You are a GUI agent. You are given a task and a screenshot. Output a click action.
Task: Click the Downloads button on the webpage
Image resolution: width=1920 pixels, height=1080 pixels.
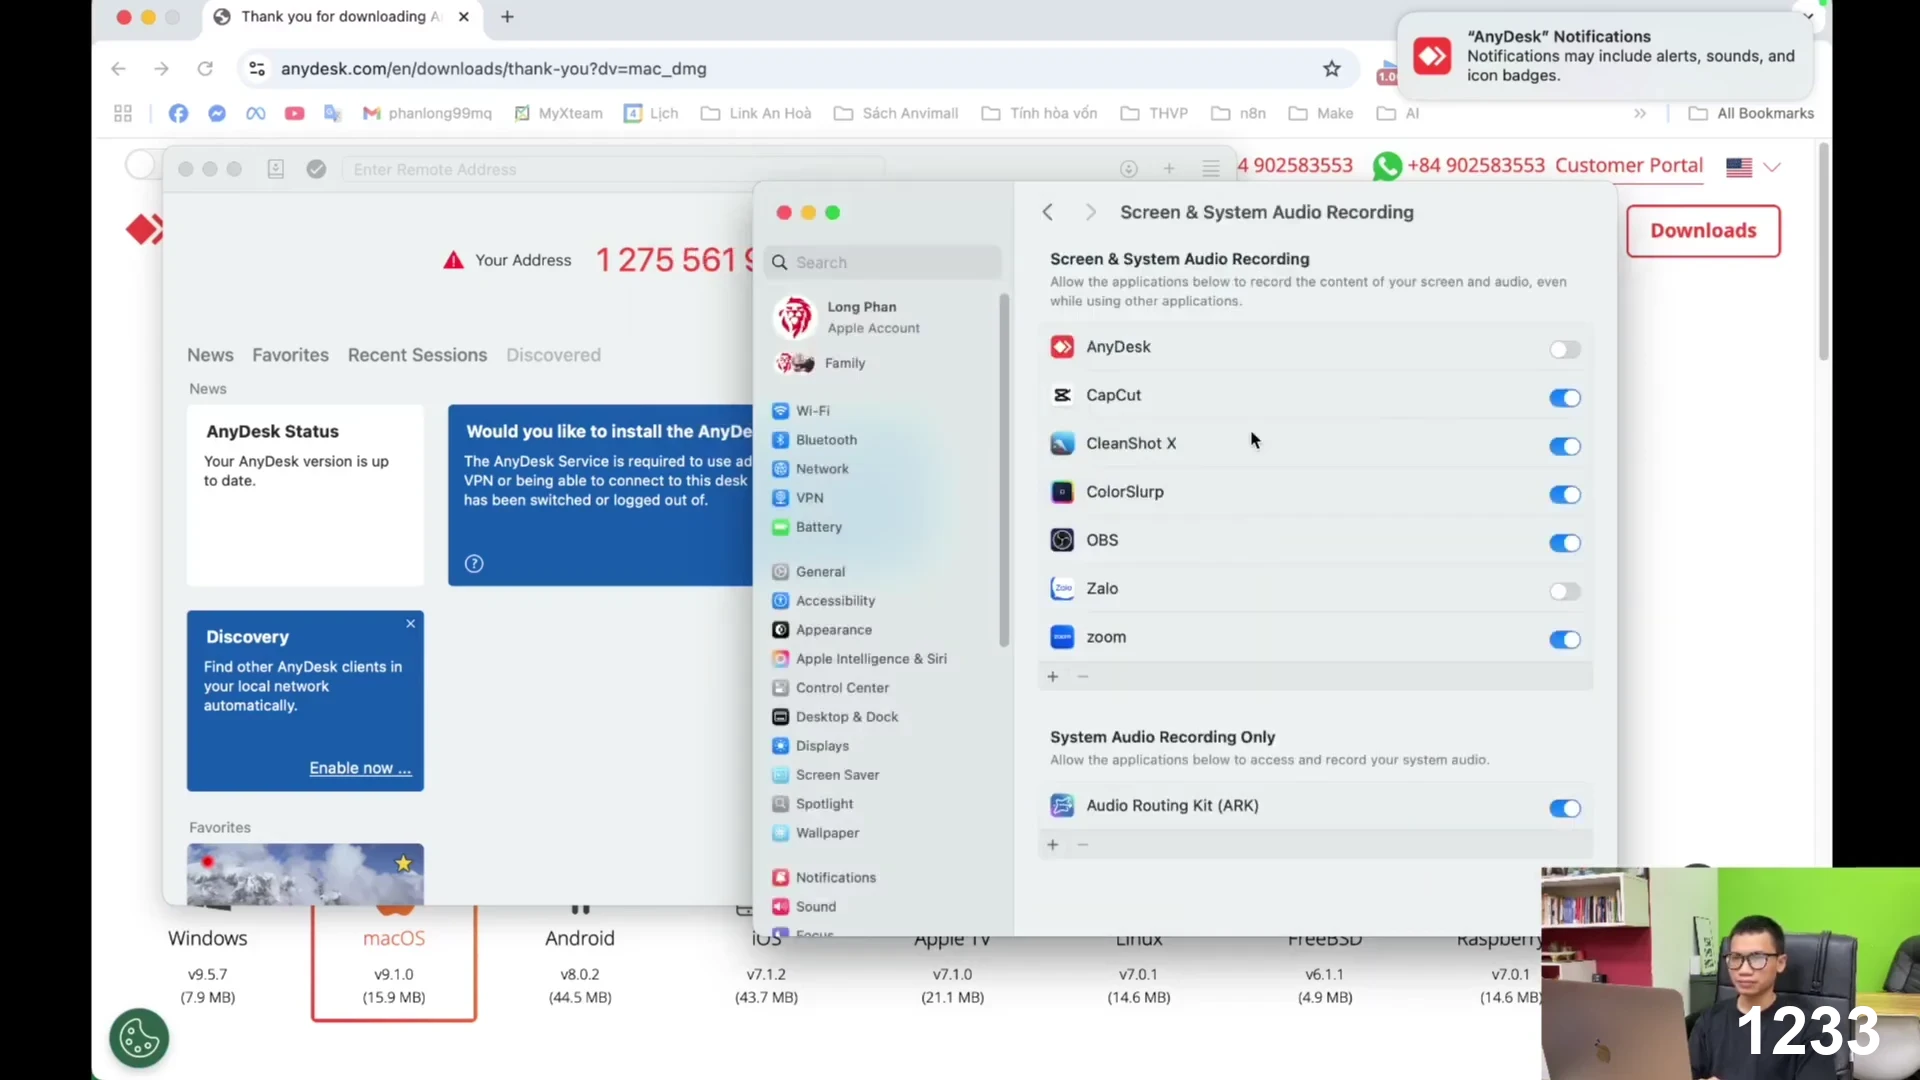1703,231
